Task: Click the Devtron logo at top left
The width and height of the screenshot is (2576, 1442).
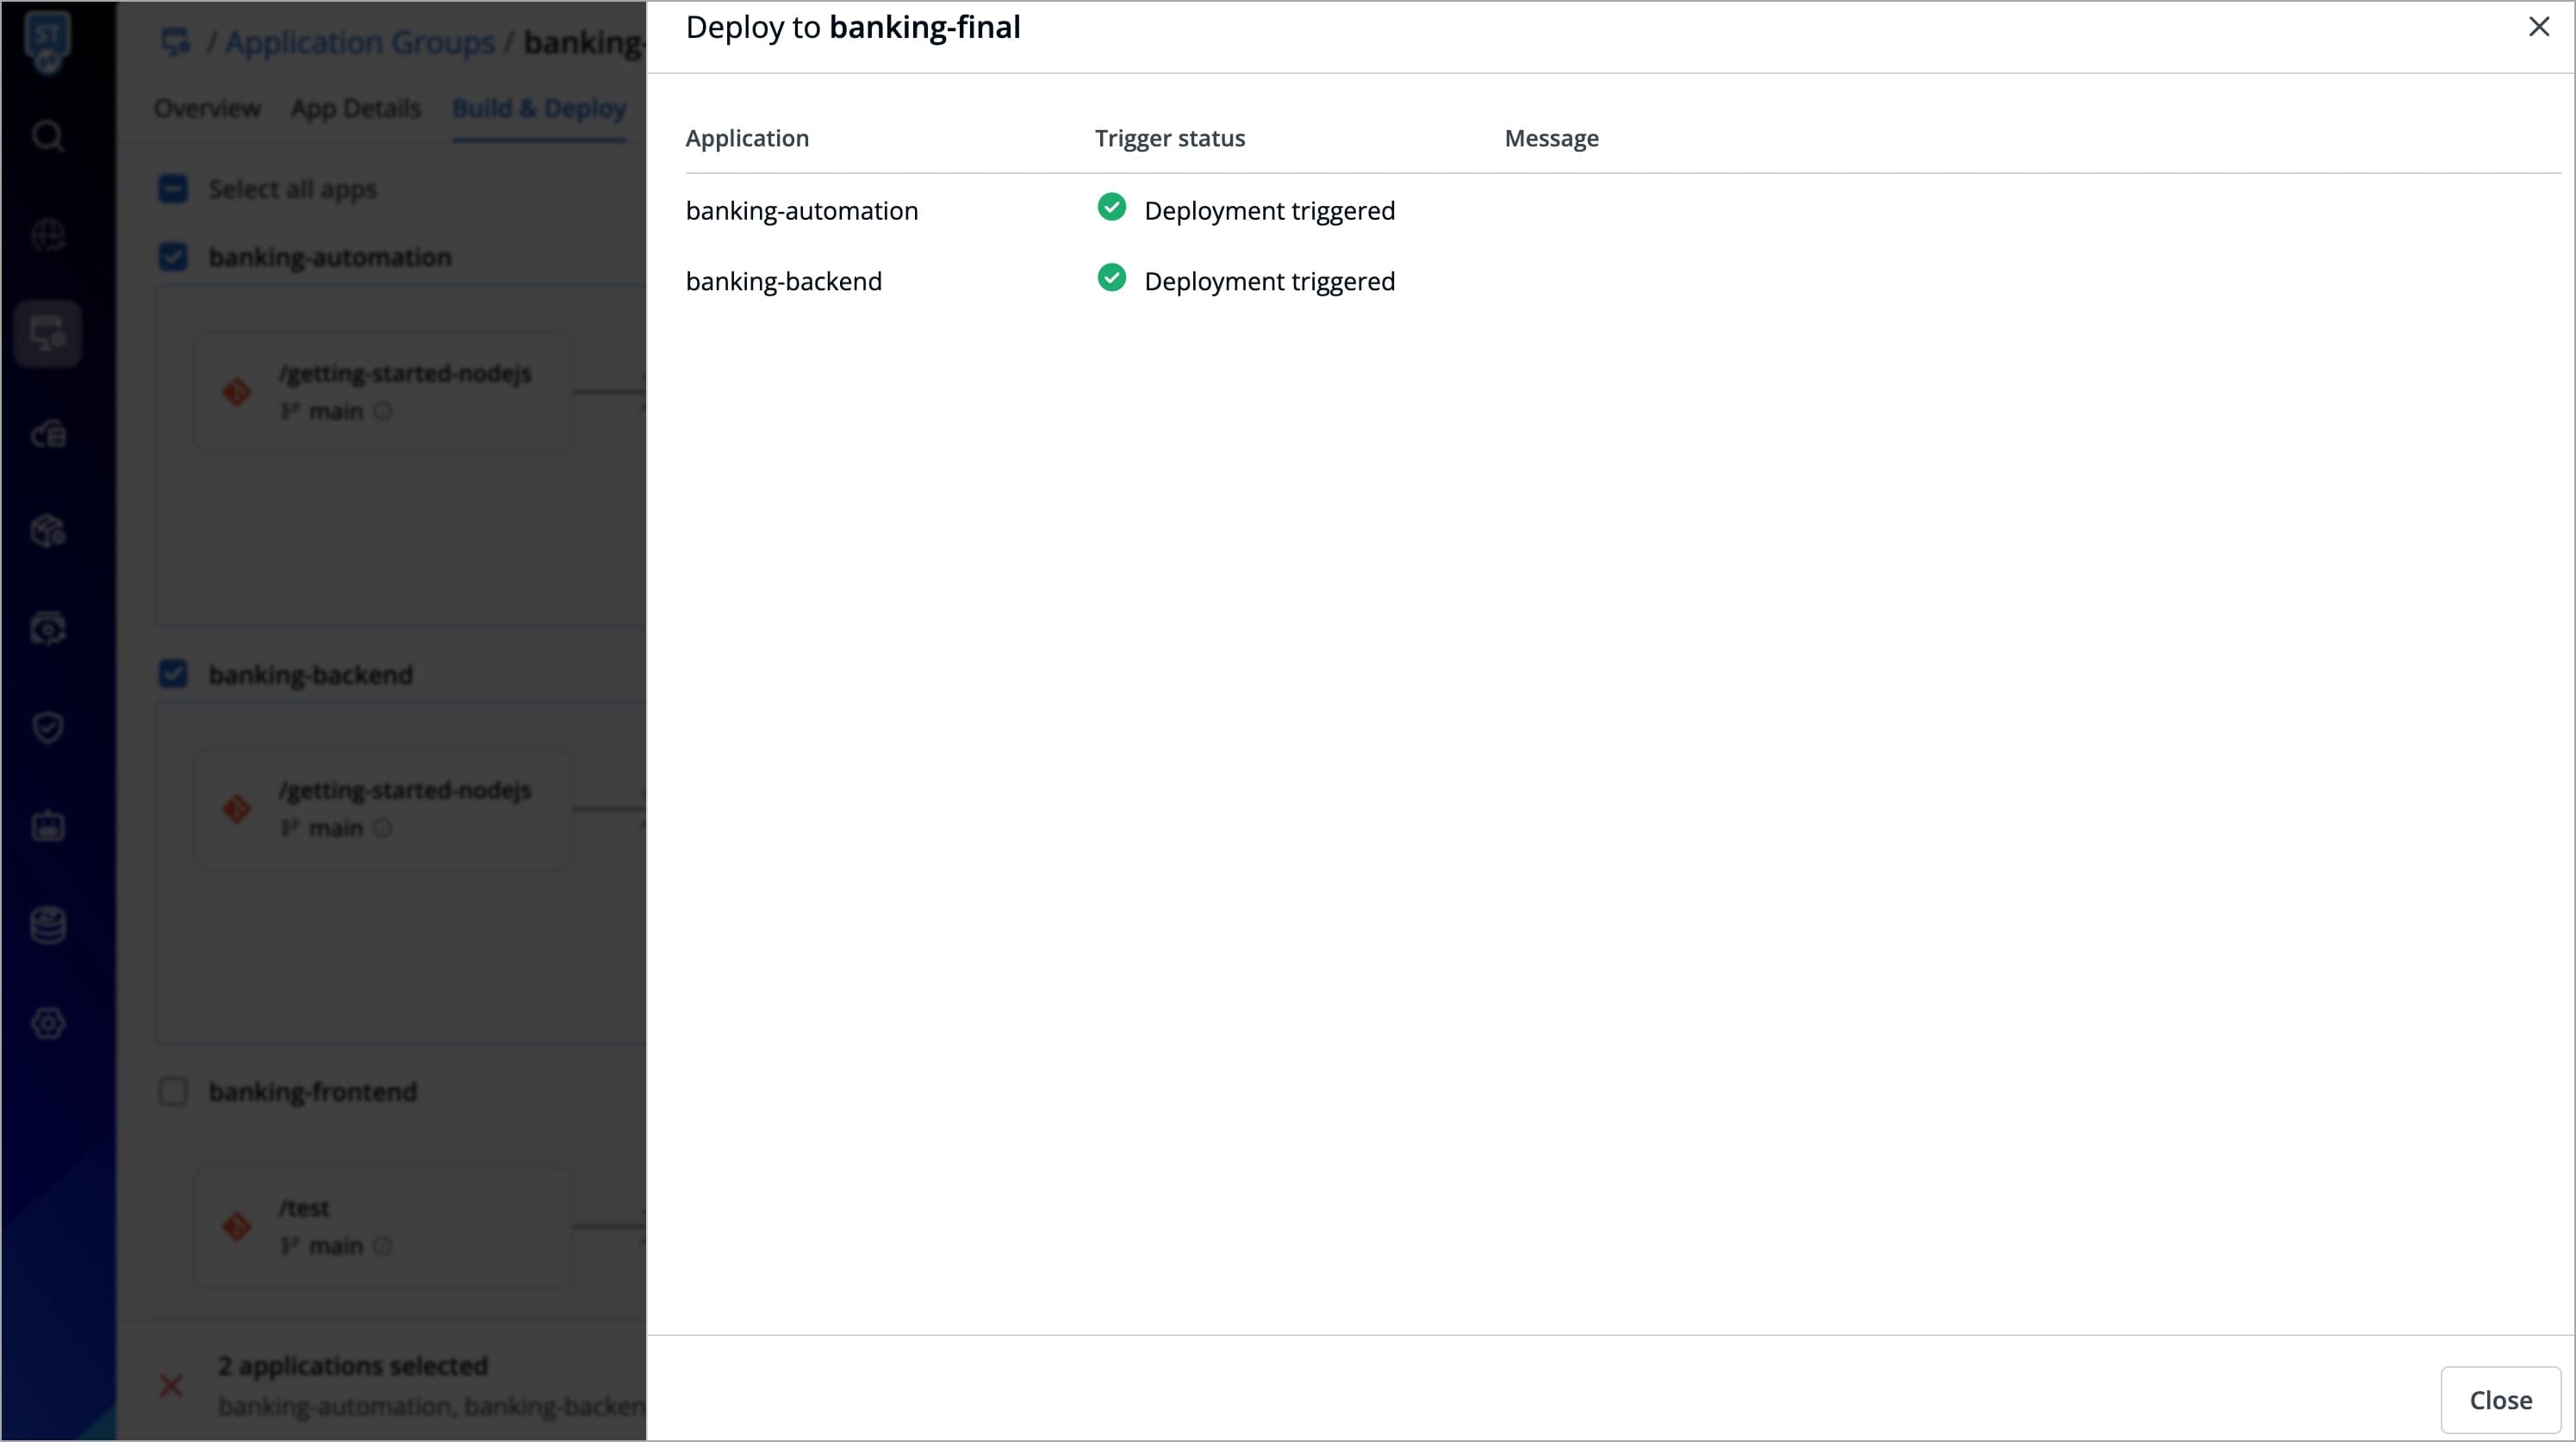Action: click(47, 40)
